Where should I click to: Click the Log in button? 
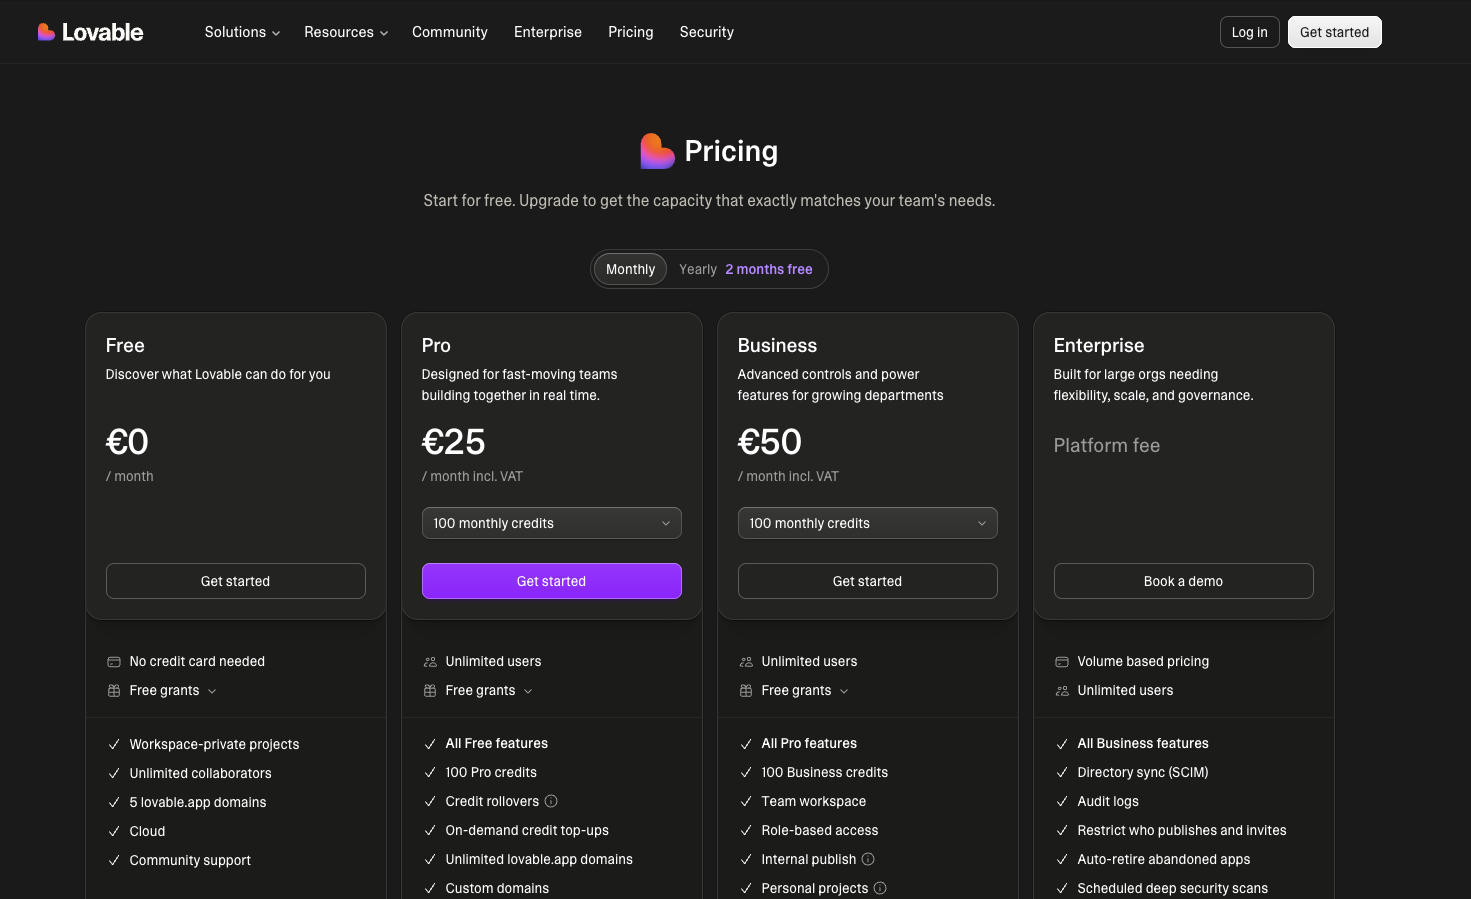[1250, 32]
